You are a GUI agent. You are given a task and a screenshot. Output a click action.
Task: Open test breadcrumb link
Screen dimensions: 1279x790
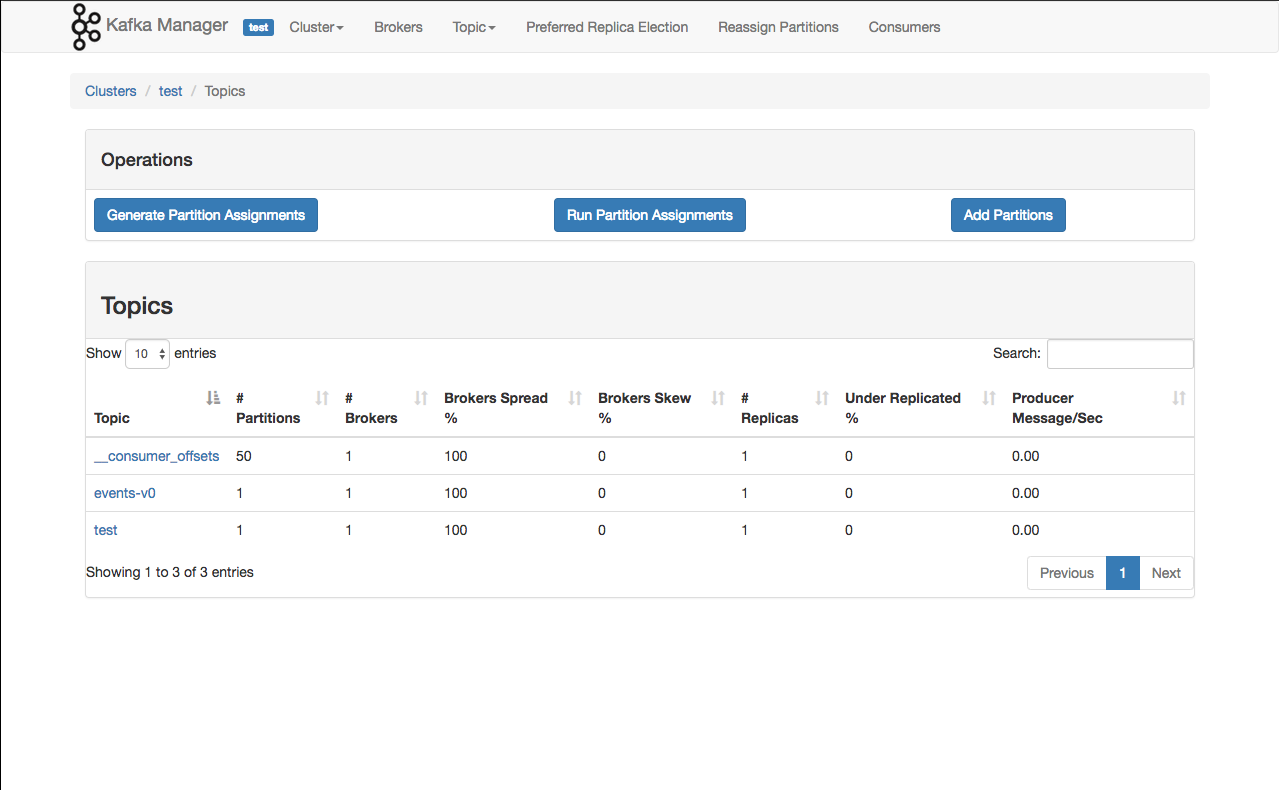pos(171,91)
